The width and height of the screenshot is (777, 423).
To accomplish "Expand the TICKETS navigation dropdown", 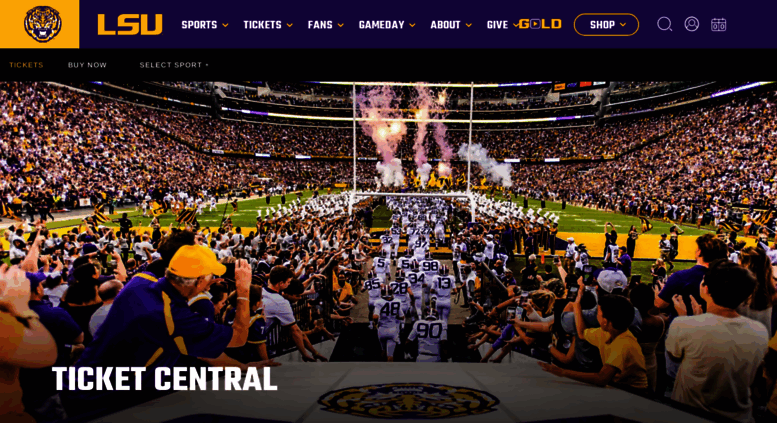I will point(268,25).
